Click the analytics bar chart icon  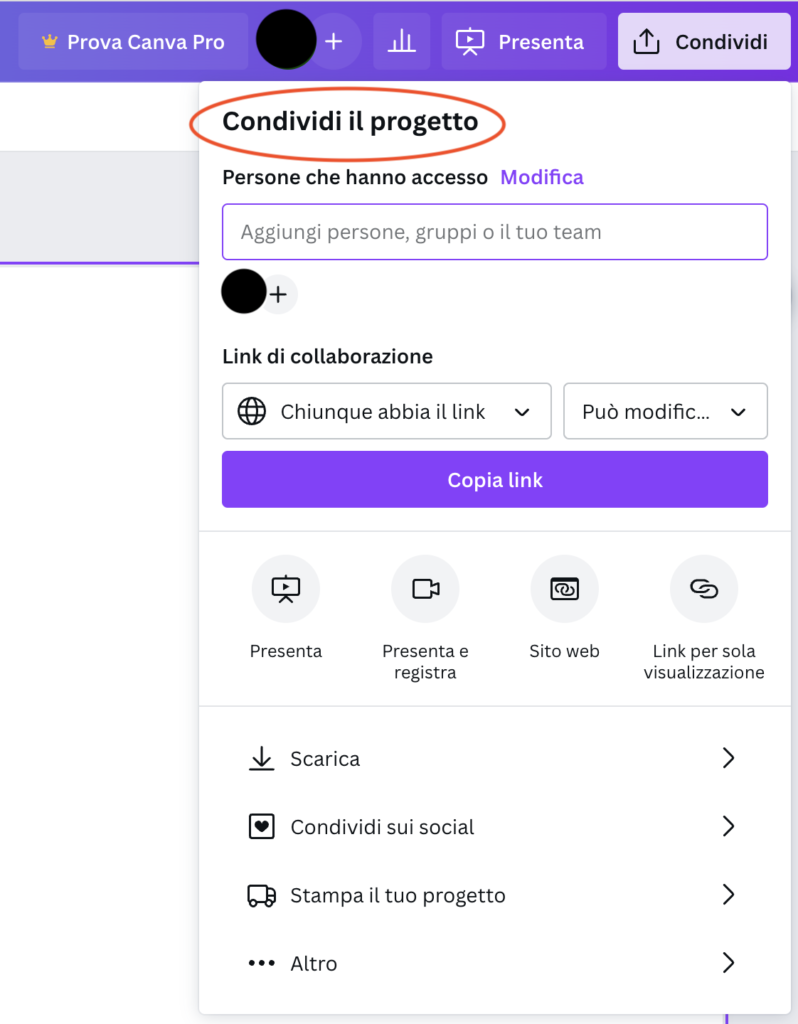point(401,42)
